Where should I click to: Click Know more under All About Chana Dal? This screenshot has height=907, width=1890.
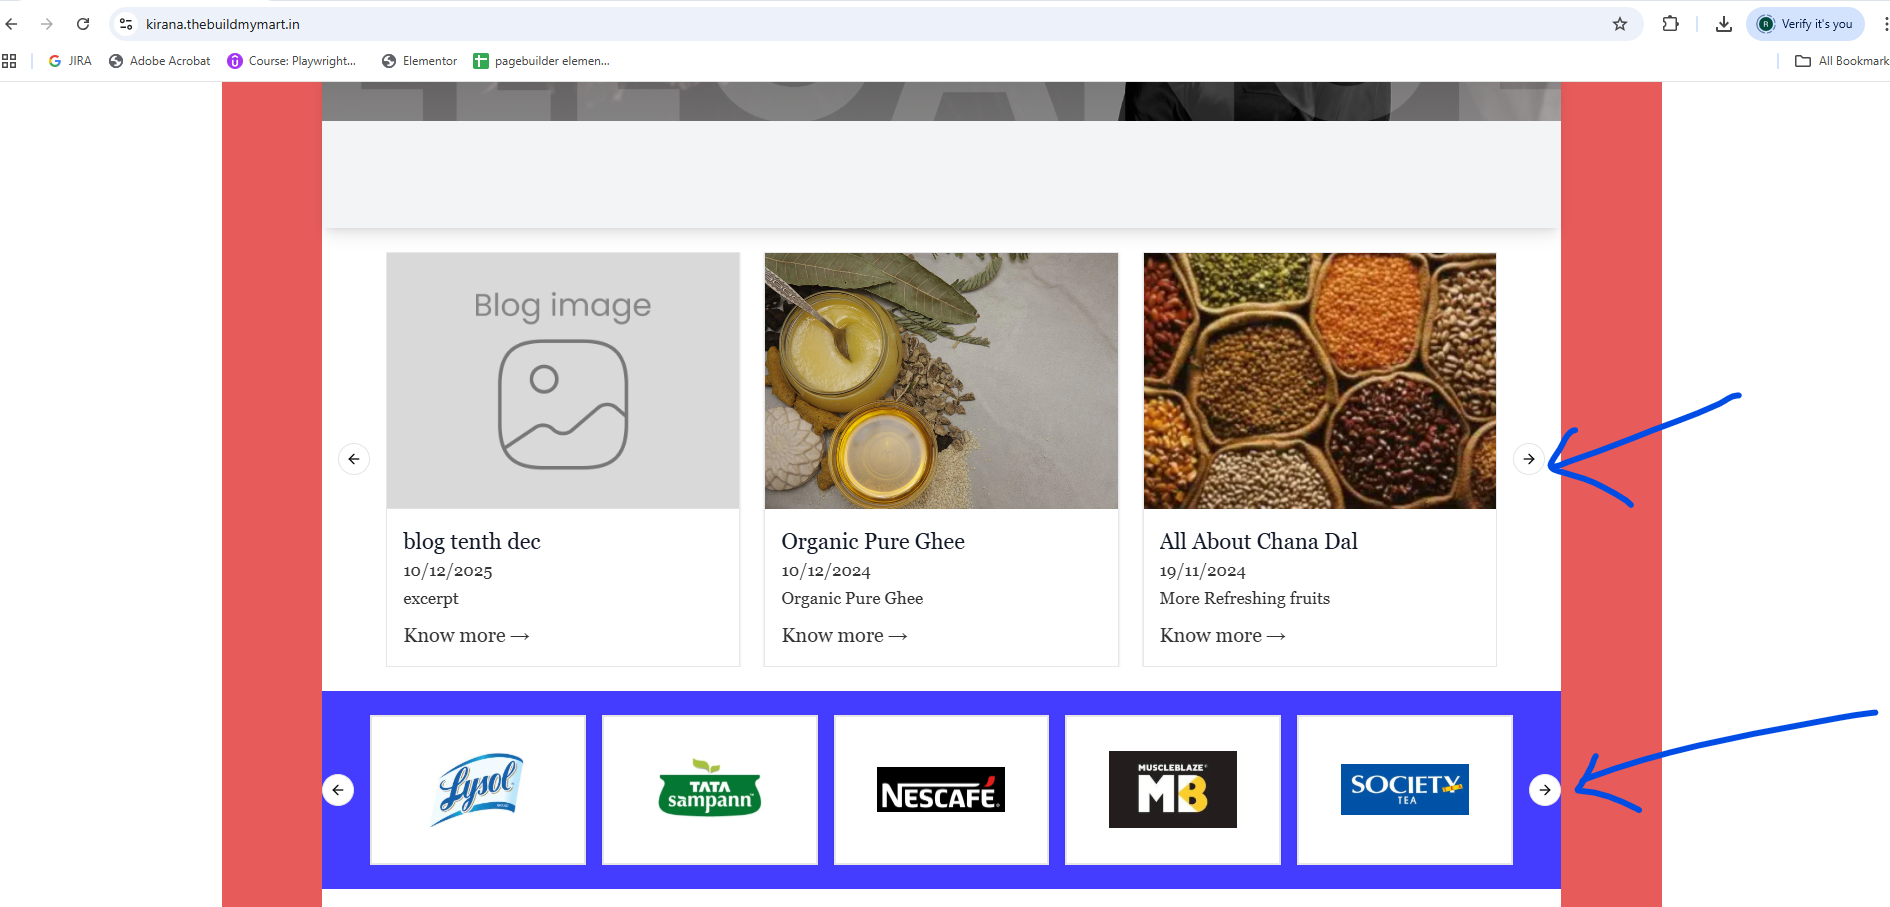[x=1222, y=635]
